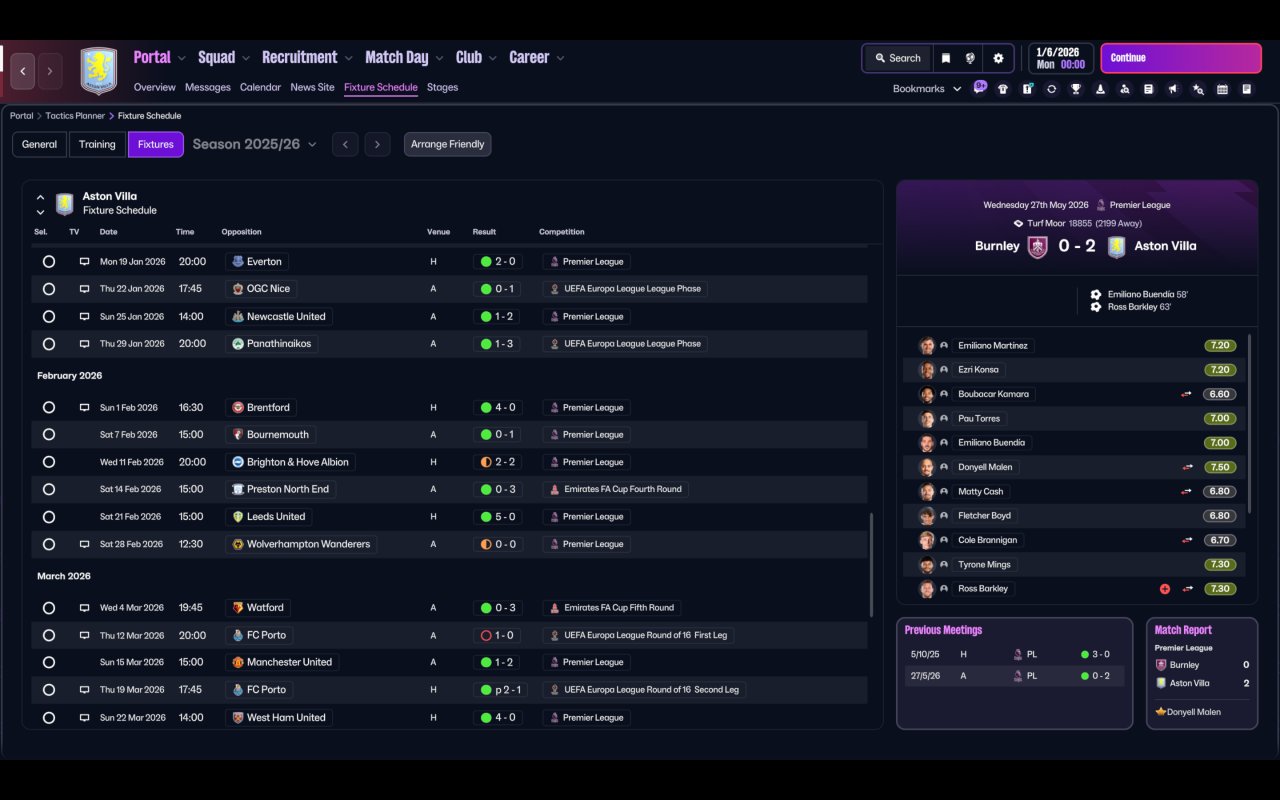Image resolution: width=1280 pixels, height=800 pixels.
Task: Click the Watford club badge in fixtures
Action: [238, 608]
